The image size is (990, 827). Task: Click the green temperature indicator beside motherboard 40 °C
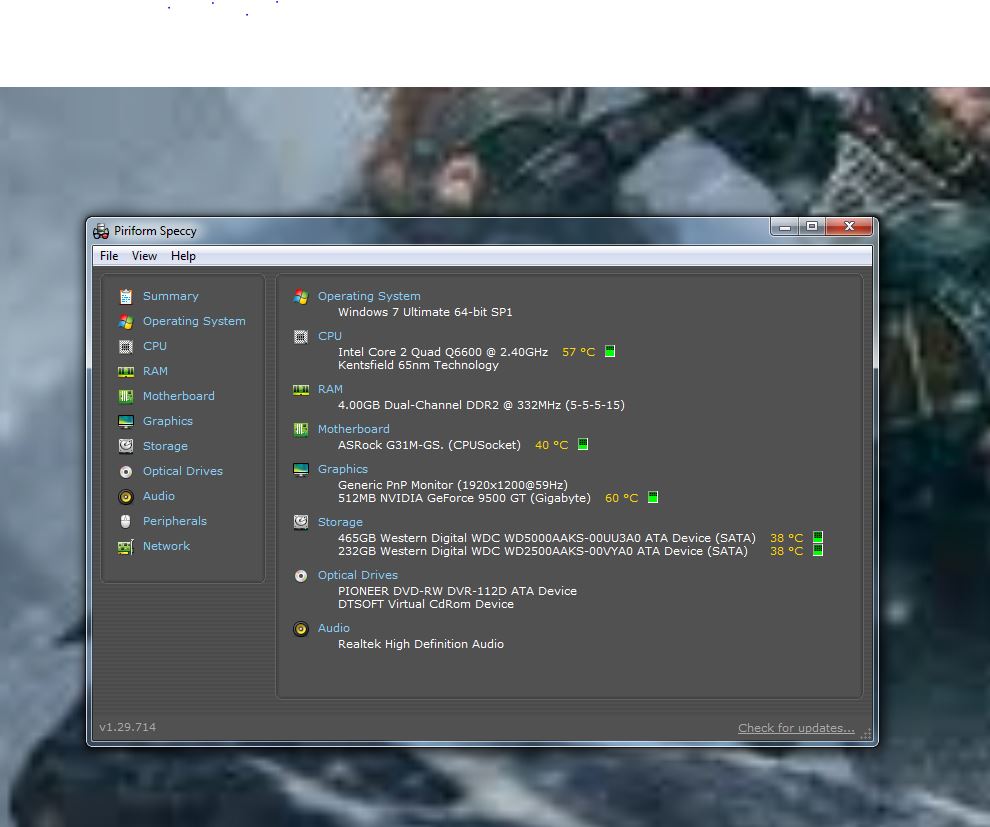click(583, 444)
